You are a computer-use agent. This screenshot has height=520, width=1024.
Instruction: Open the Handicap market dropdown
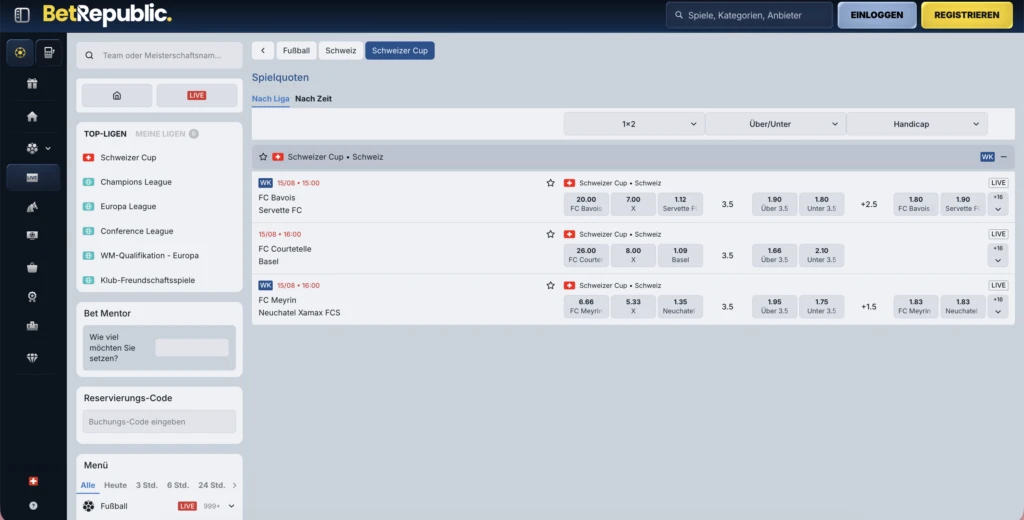click(x=917, y=124)
